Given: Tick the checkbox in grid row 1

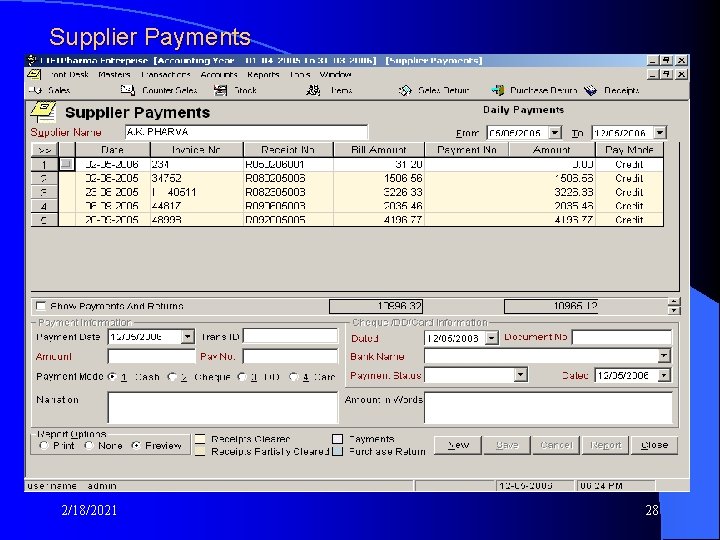Looking at the screenshot, I should coord(67,164).
